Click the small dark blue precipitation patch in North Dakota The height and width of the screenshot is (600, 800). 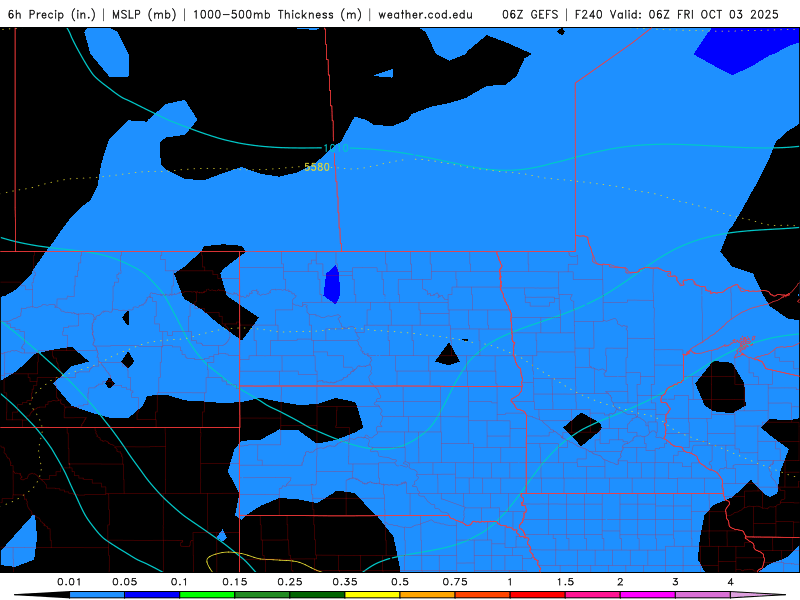(332, 284)
